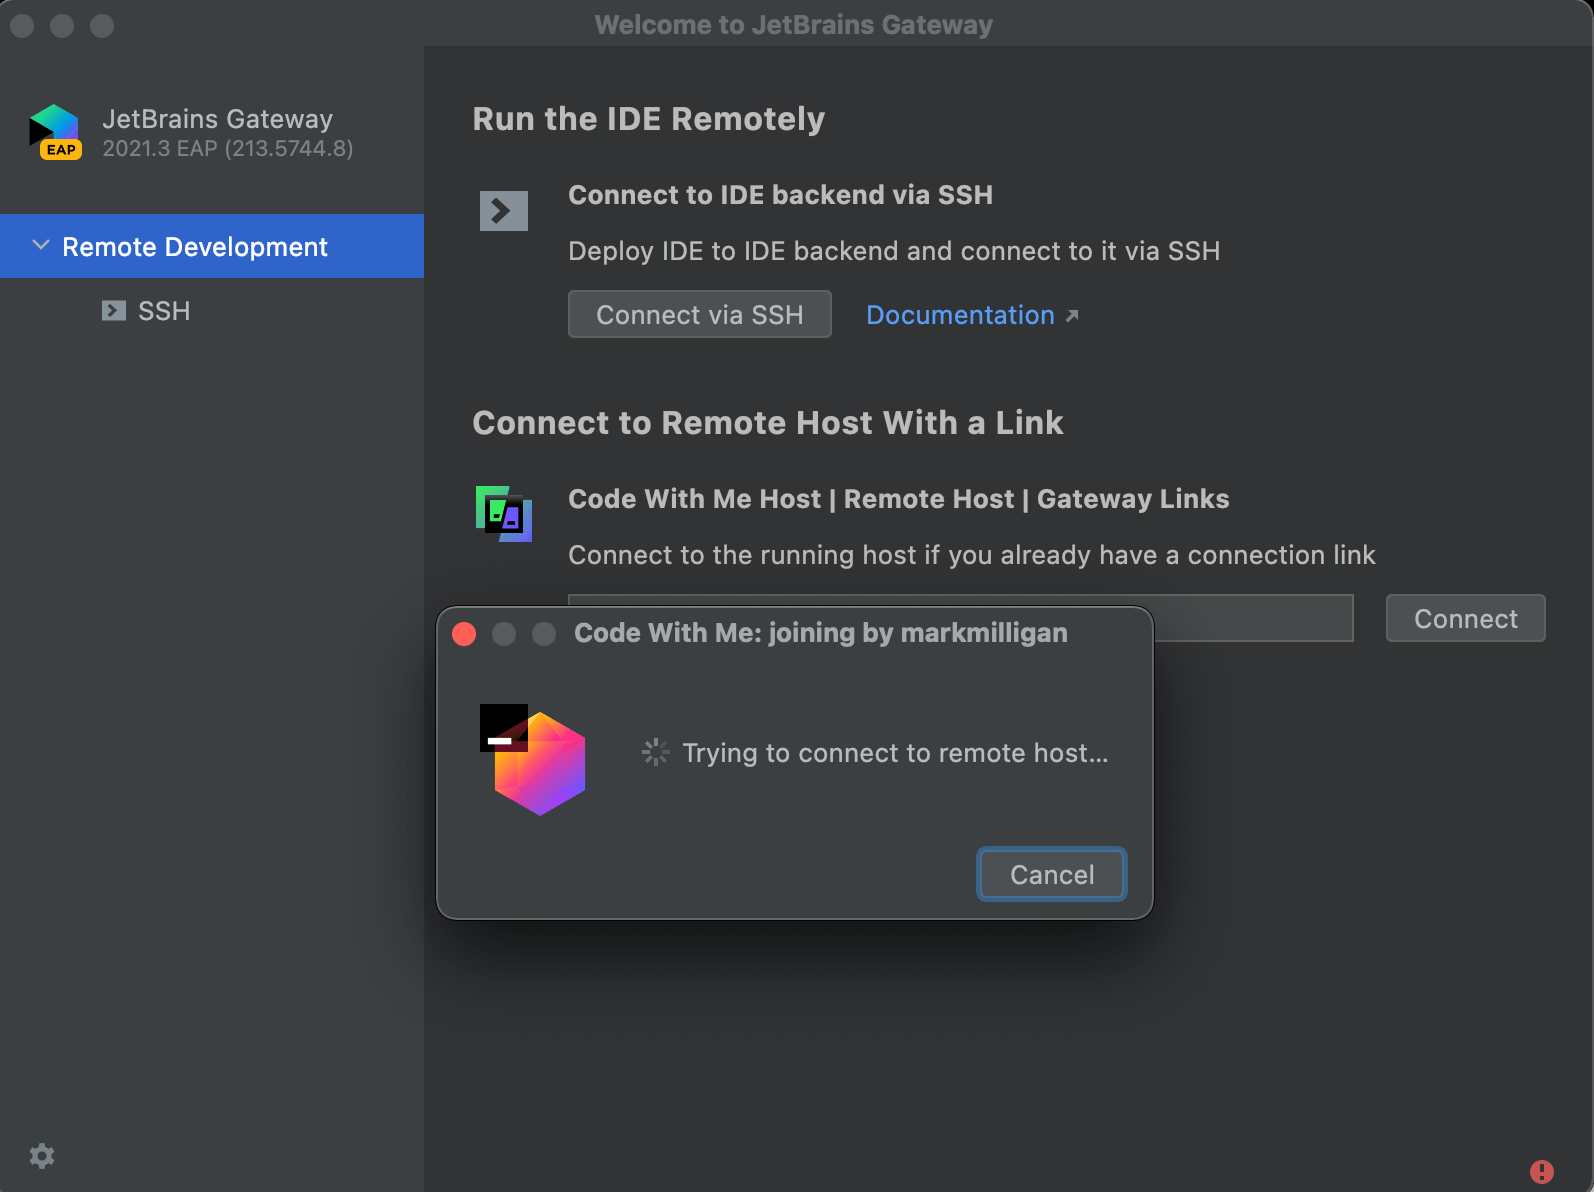The image size is (1594, 1192).
Task: Close the Code With Me joining dialog
Action: click(x=464, y=634)
